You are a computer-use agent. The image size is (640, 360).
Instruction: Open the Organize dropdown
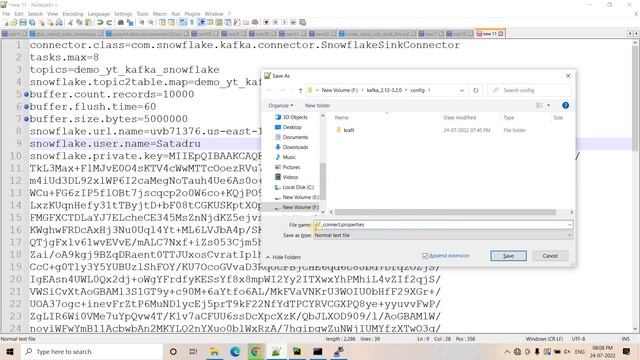(280, 105)
